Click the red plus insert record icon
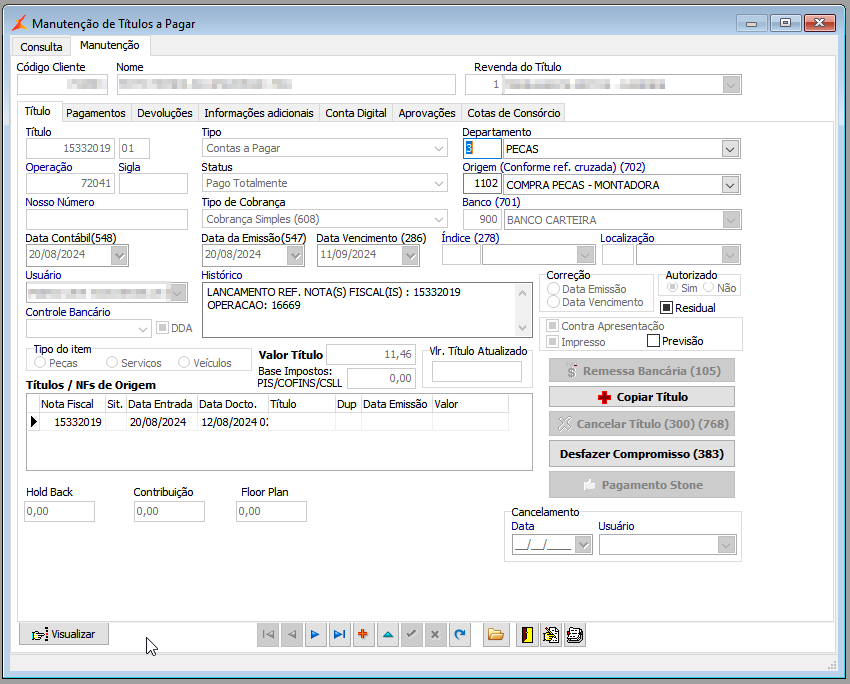This screenshot has height=684, width=850. point(362,634)
